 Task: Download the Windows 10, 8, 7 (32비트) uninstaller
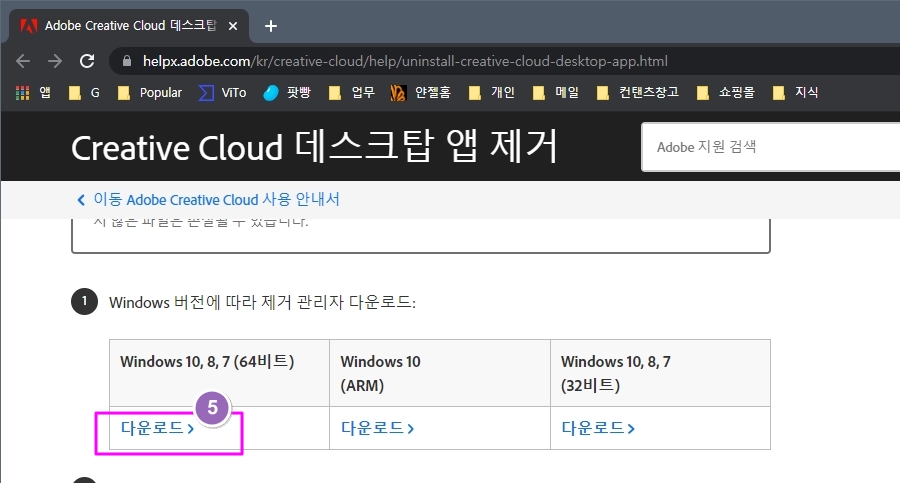598,428
